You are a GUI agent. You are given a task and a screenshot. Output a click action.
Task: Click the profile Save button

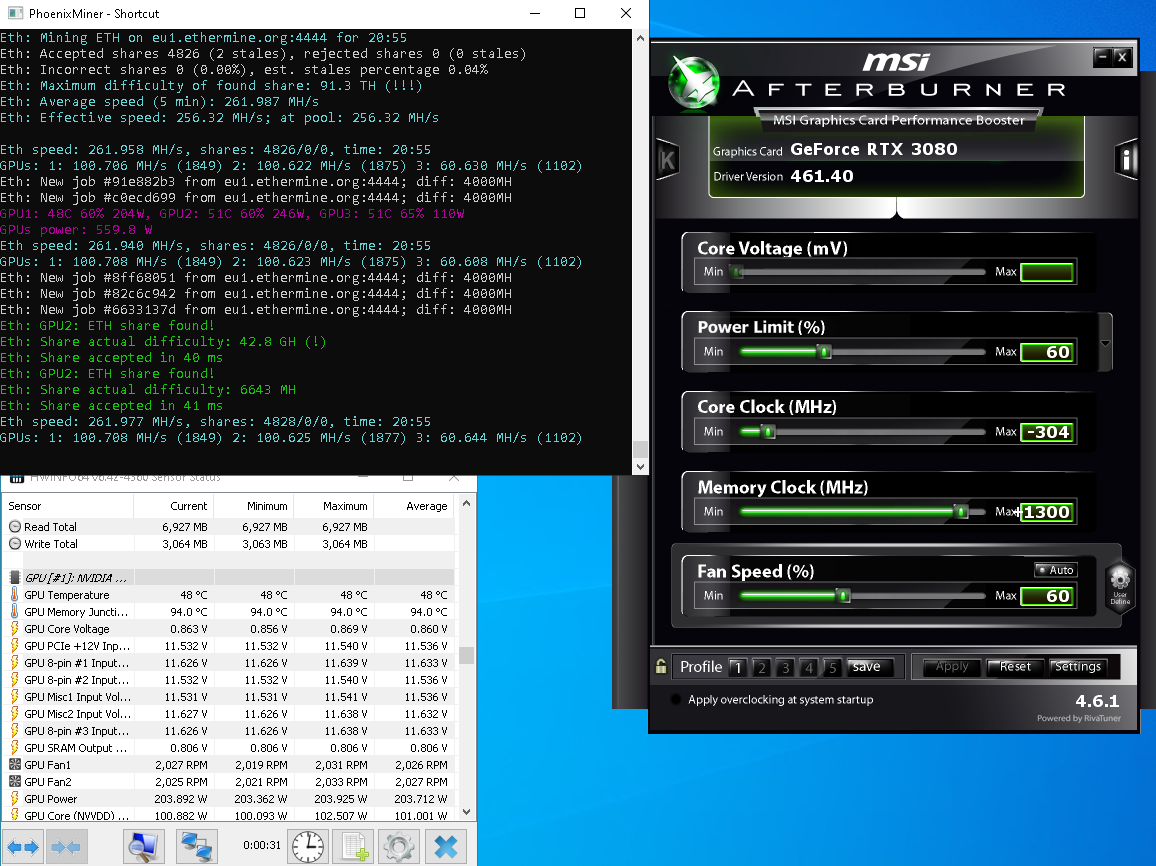870,667
